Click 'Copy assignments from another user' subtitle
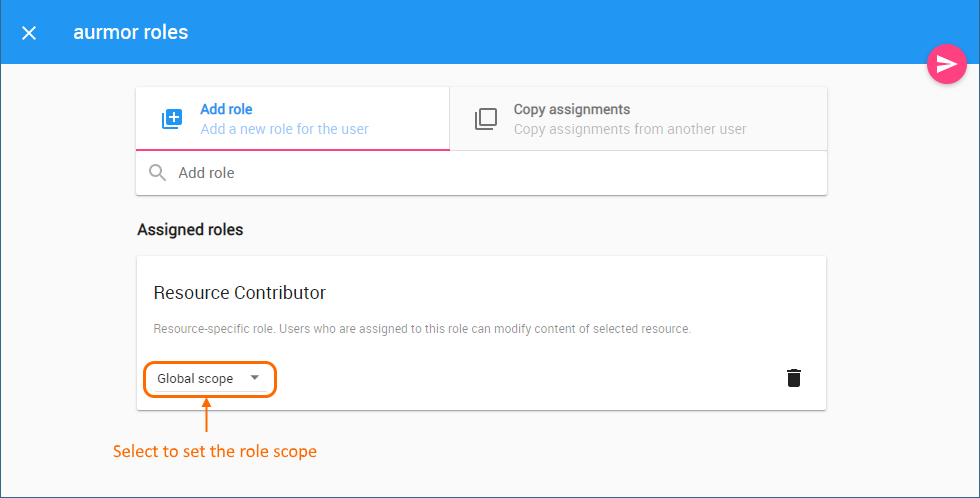 coord(630,129)
